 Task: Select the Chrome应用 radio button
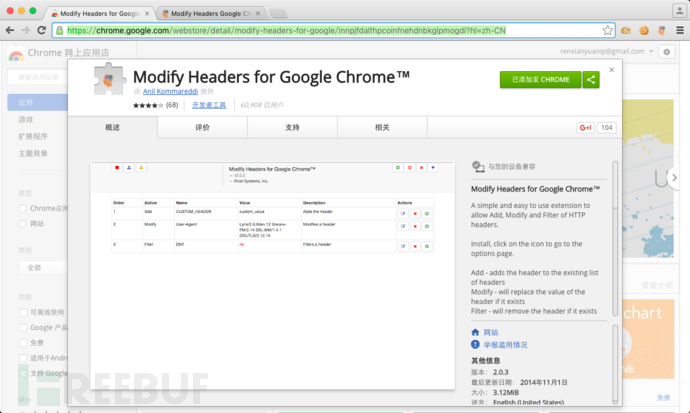[x=22, y=208]
